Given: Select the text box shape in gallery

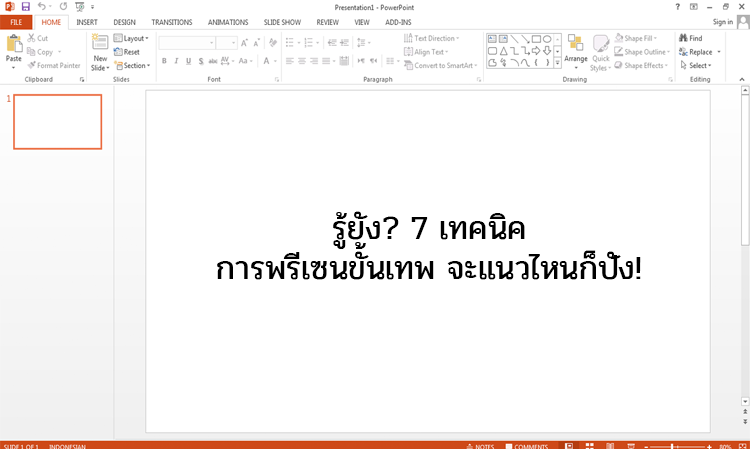Looking at the screenshot, I should click(492, 39).
